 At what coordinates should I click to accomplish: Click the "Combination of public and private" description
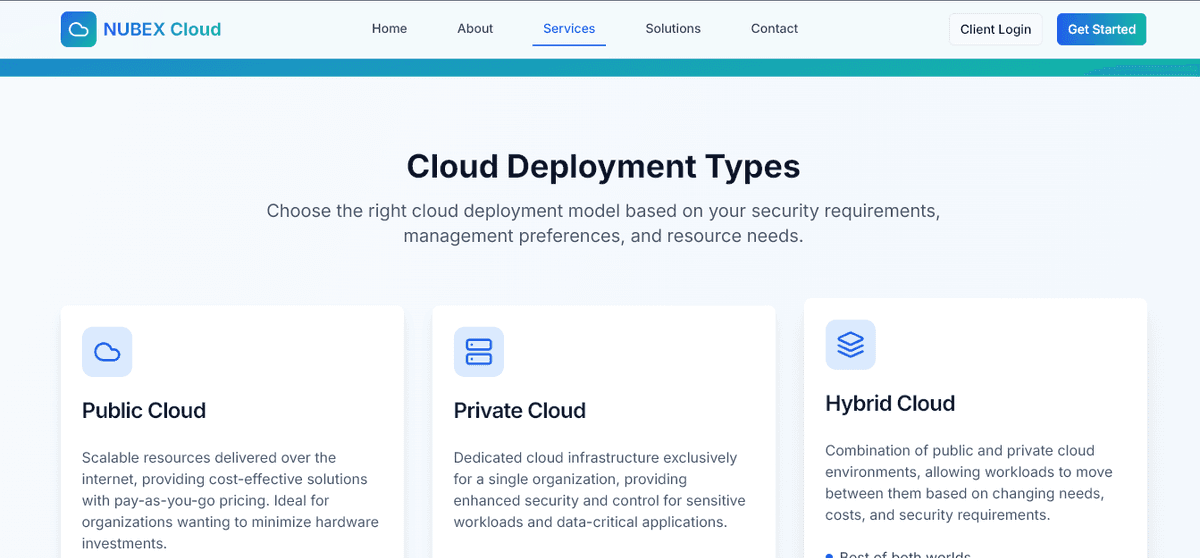pos(969,483)
